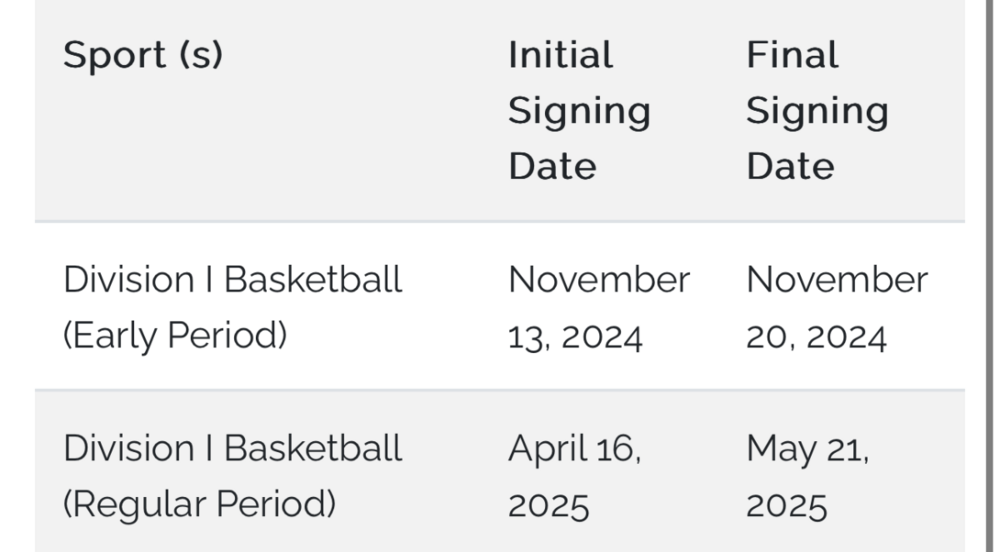Click the "May 21," date text

807,449
